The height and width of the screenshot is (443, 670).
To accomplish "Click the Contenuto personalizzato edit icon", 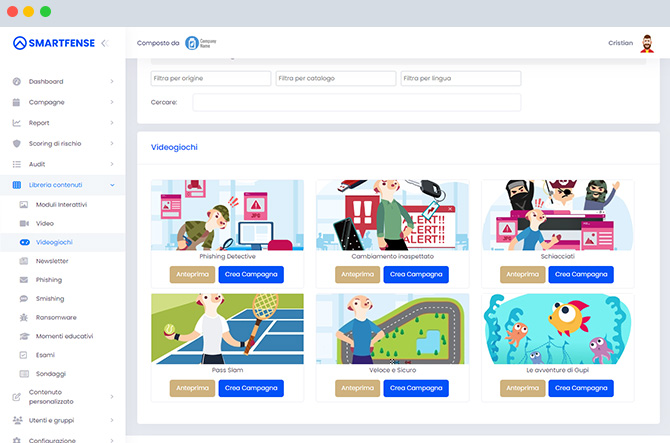I will (x=17, y=397).
